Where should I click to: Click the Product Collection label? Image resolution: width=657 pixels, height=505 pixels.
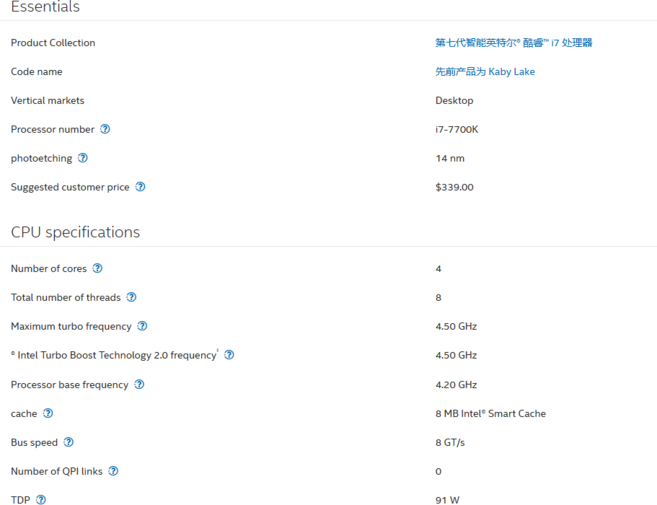pos(53,43)
